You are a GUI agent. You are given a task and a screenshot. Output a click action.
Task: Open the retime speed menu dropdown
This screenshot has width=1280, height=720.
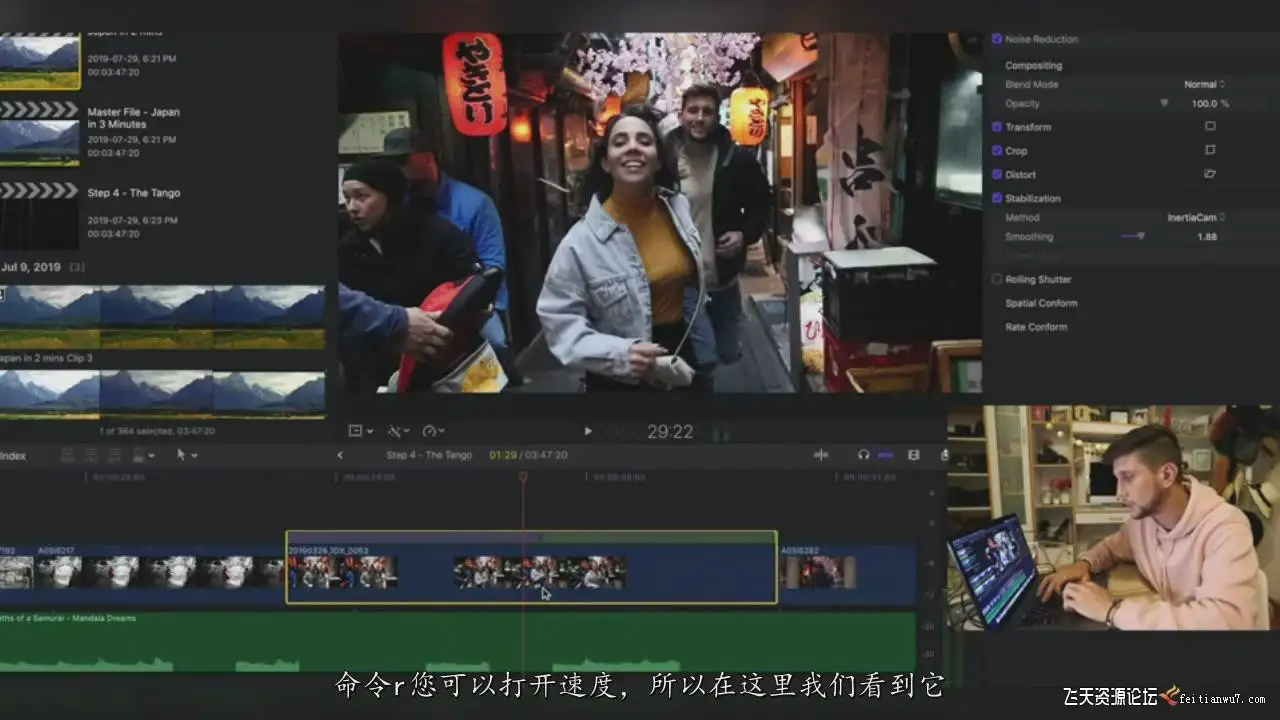coord(433,431)
